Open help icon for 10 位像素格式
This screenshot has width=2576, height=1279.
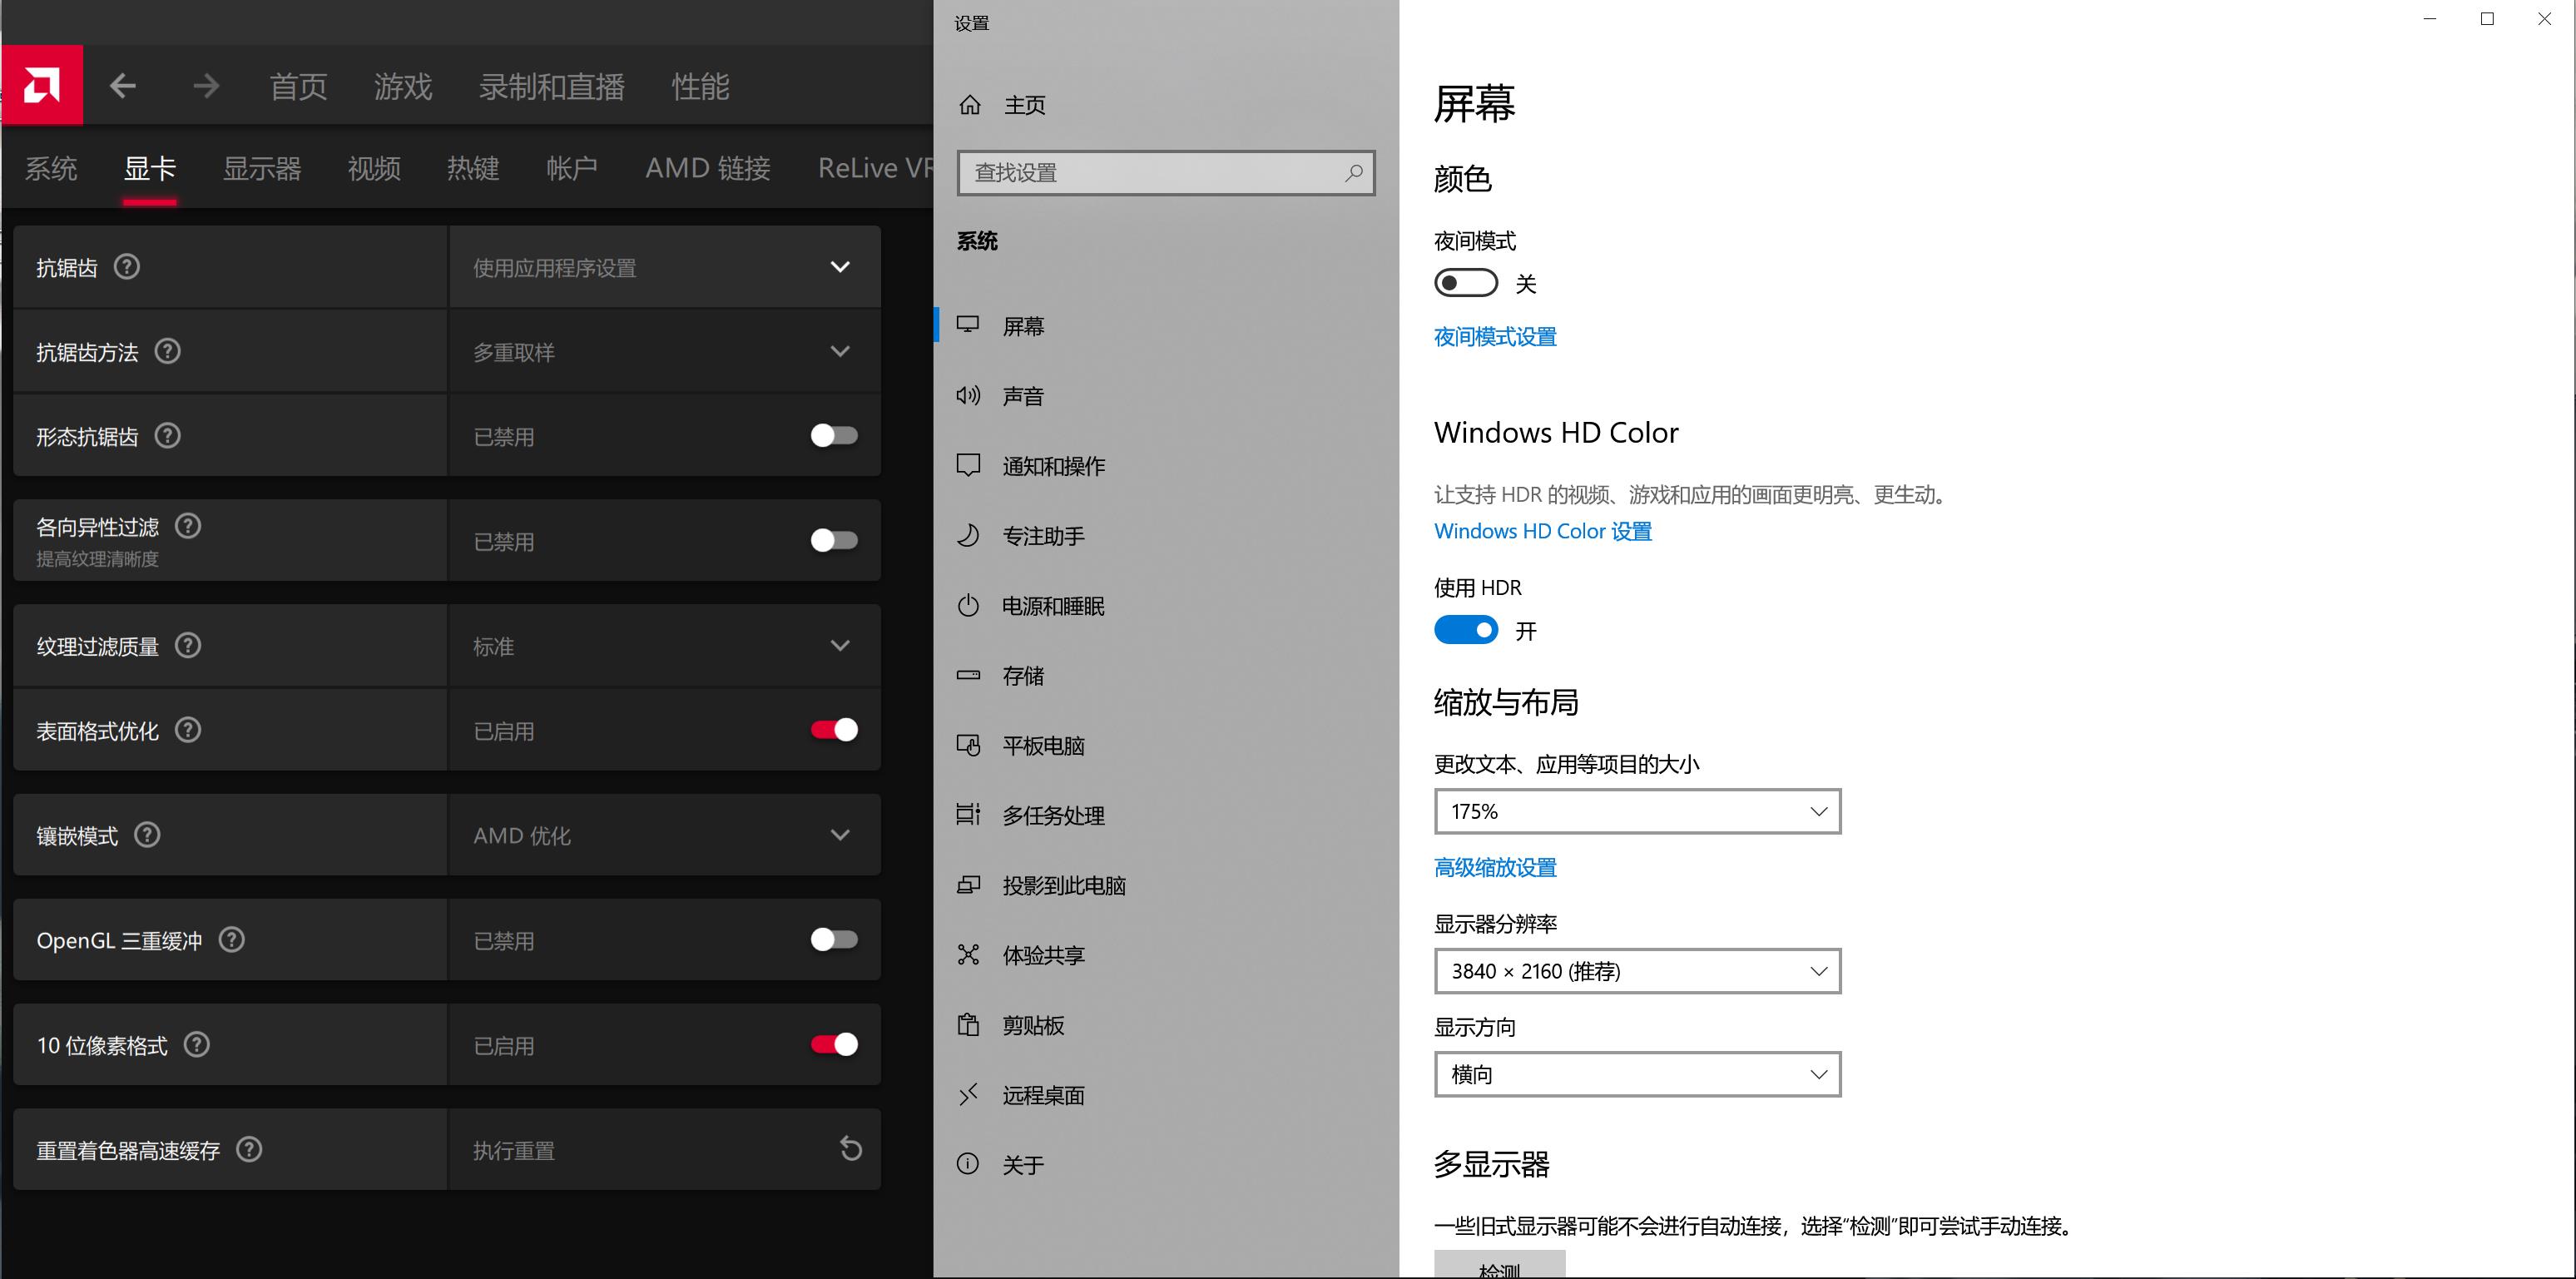click(x=197, y=1045)
